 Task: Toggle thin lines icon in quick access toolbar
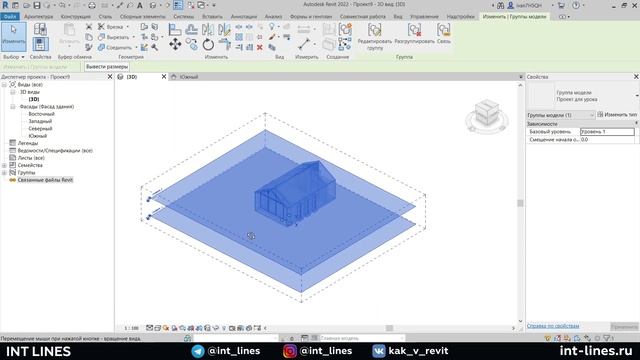coord(178,5)
